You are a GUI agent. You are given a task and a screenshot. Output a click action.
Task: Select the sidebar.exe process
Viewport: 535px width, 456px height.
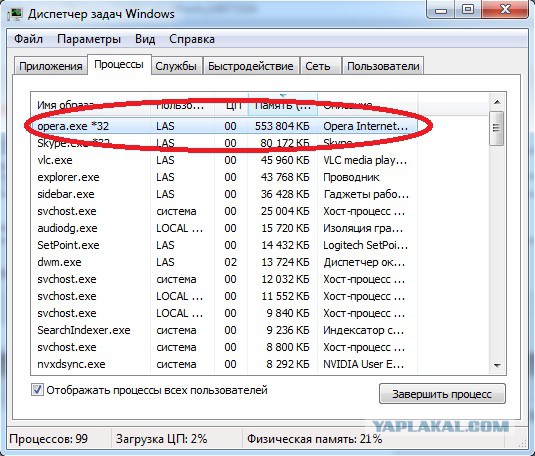[225, 194]
